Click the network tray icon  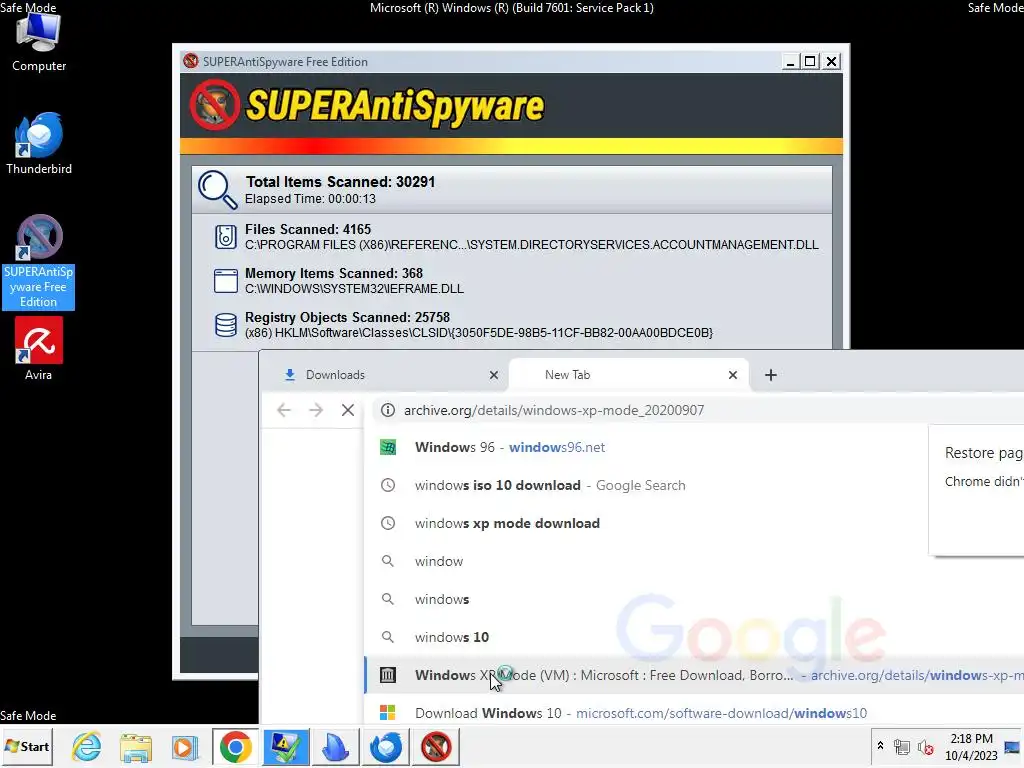pos(902,746)
